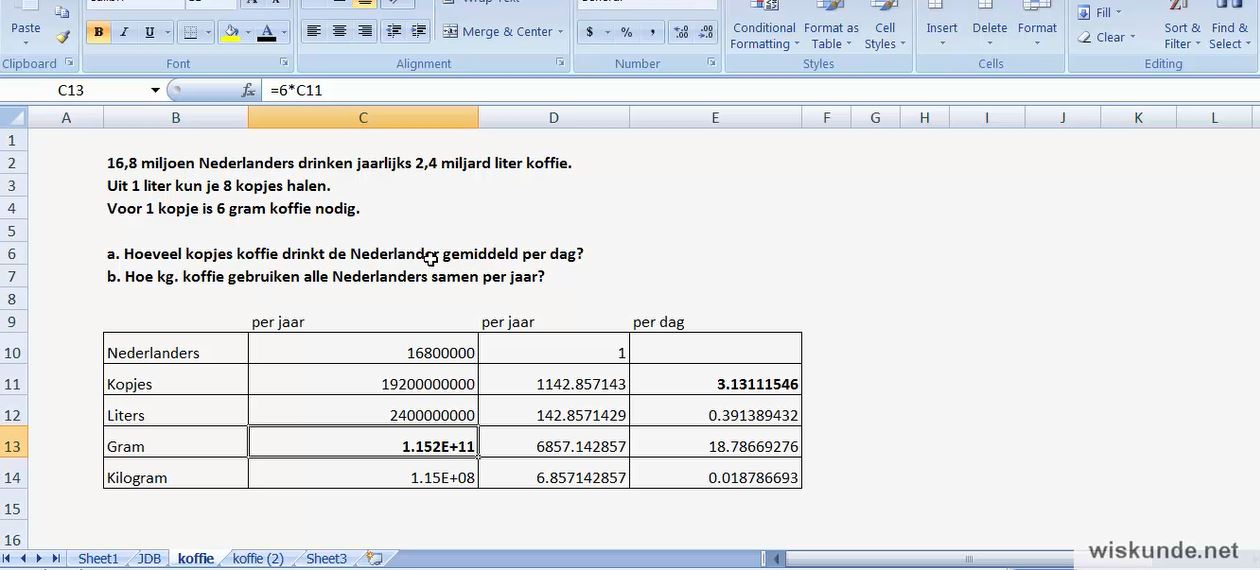
Task: Apply accounting dollar number format
Action: 590,32
